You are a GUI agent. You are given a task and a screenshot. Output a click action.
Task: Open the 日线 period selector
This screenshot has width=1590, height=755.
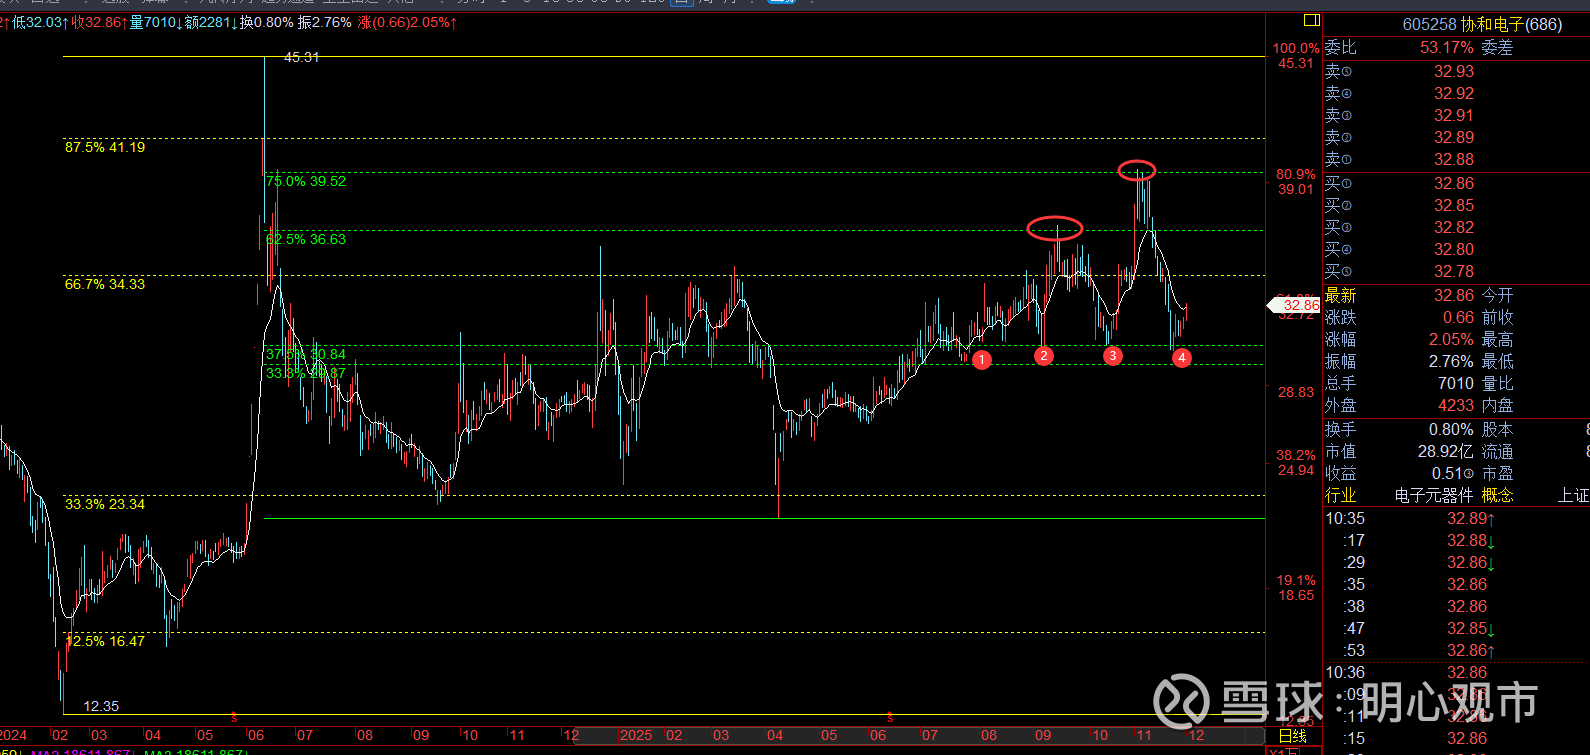point(1293,736)
